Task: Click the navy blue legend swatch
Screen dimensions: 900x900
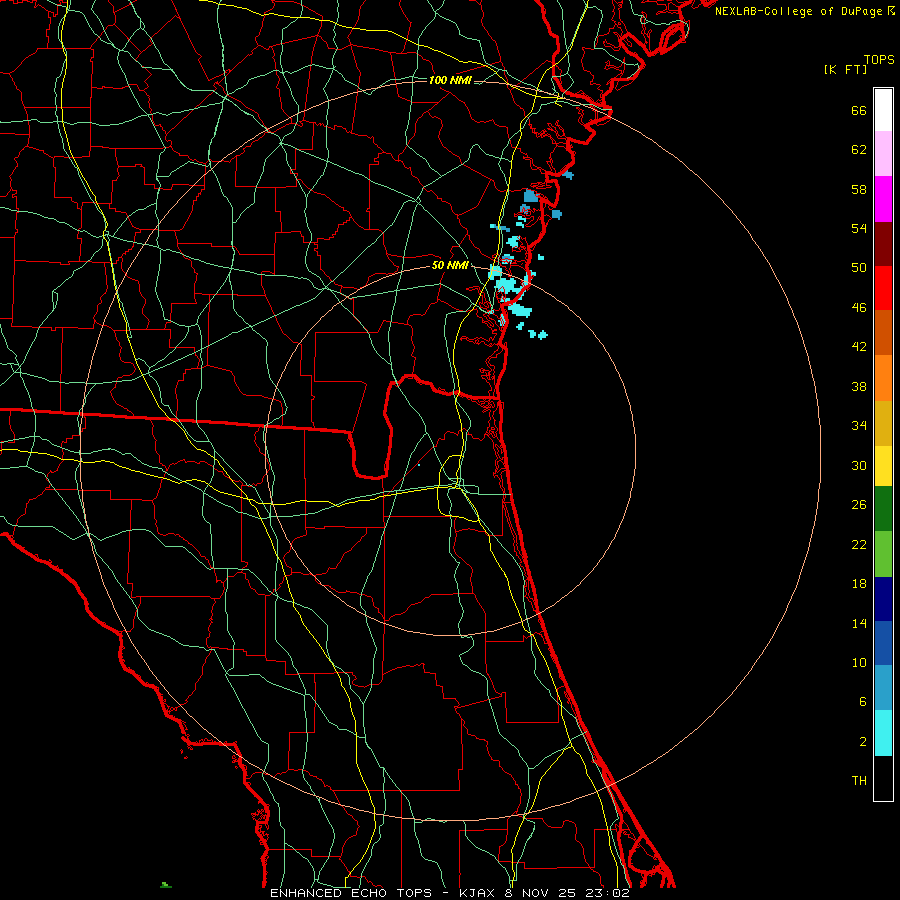Action: [x=883, y=599]
